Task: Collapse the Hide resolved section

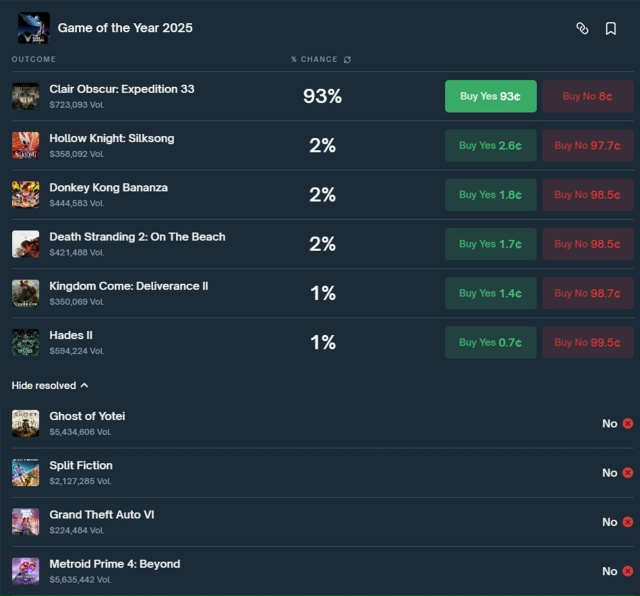Action: pos(50,385)
